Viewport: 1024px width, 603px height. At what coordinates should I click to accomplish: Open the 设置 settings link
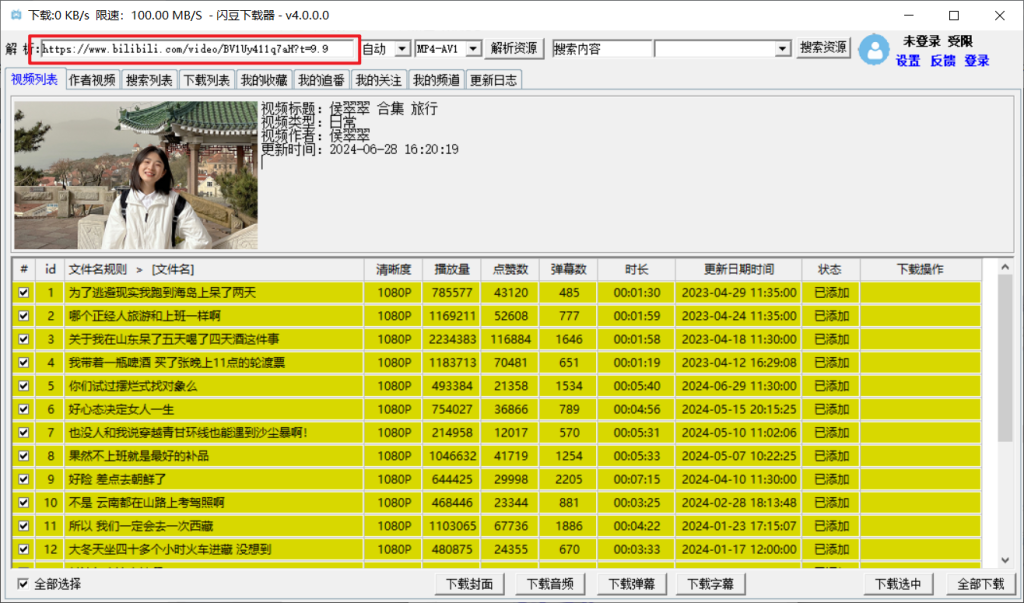click(908, 61)
